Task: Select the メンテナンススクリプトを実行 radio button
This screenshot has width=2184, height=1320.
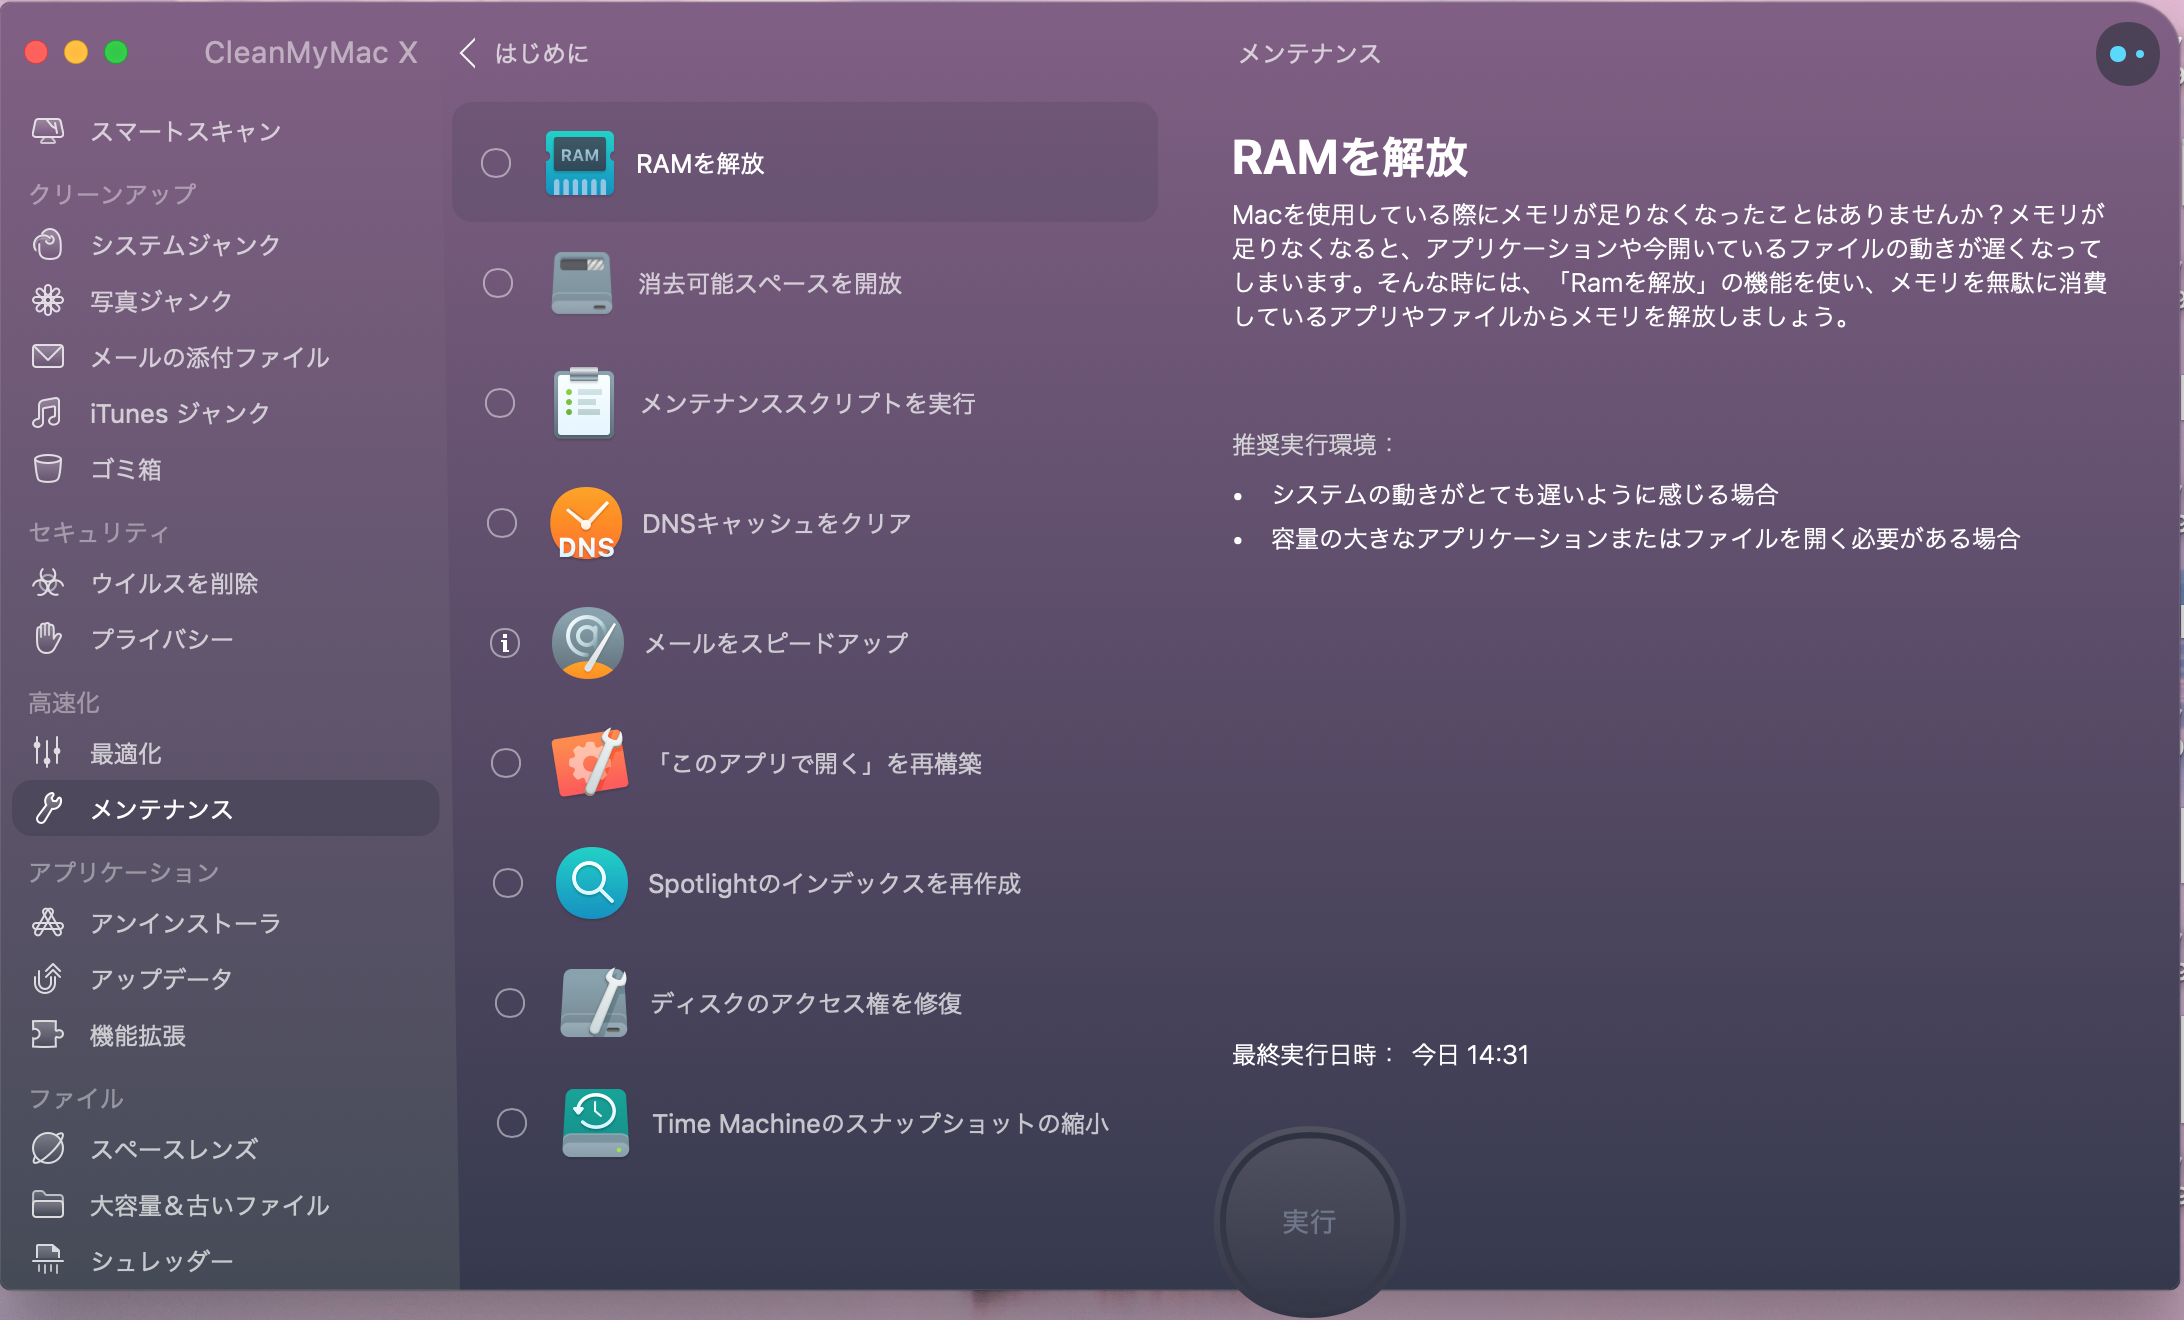Action: [x=500, y=403]
